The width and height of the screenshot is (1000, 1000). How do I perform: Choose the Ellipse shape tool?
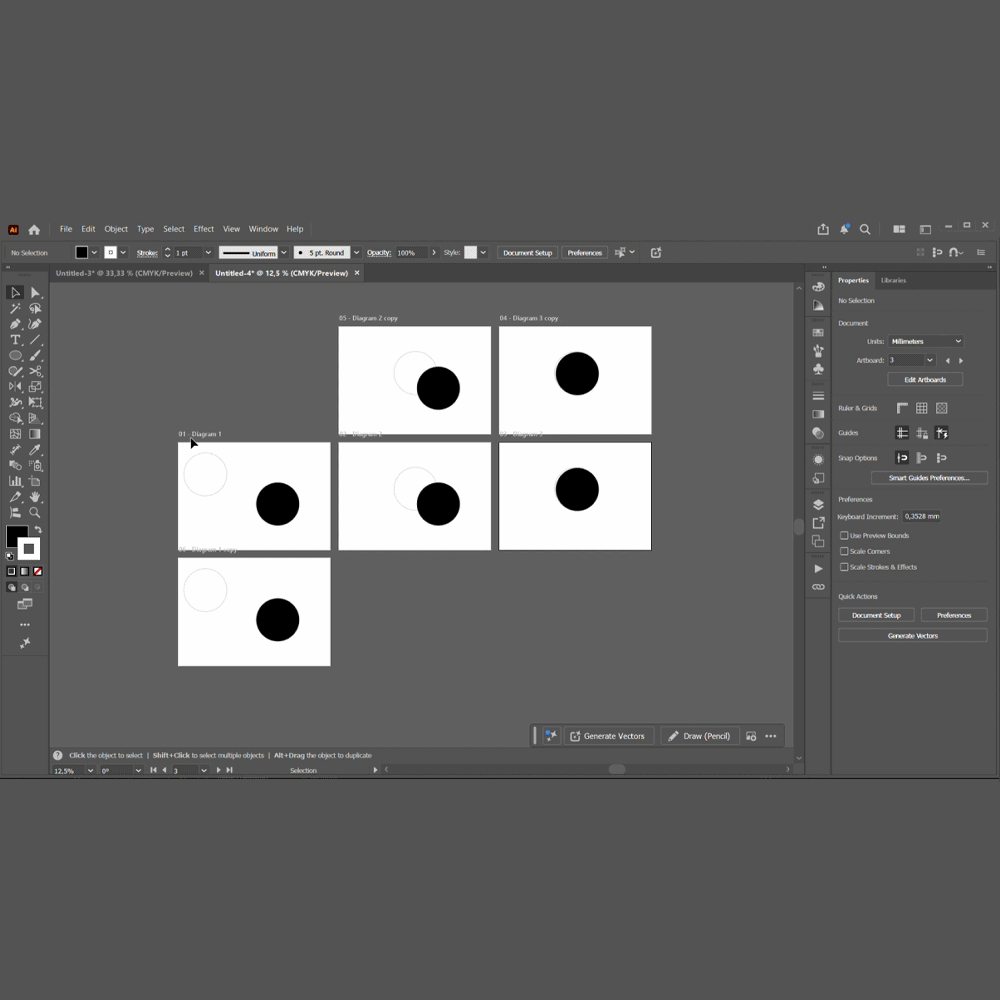[x=15, y=355]
